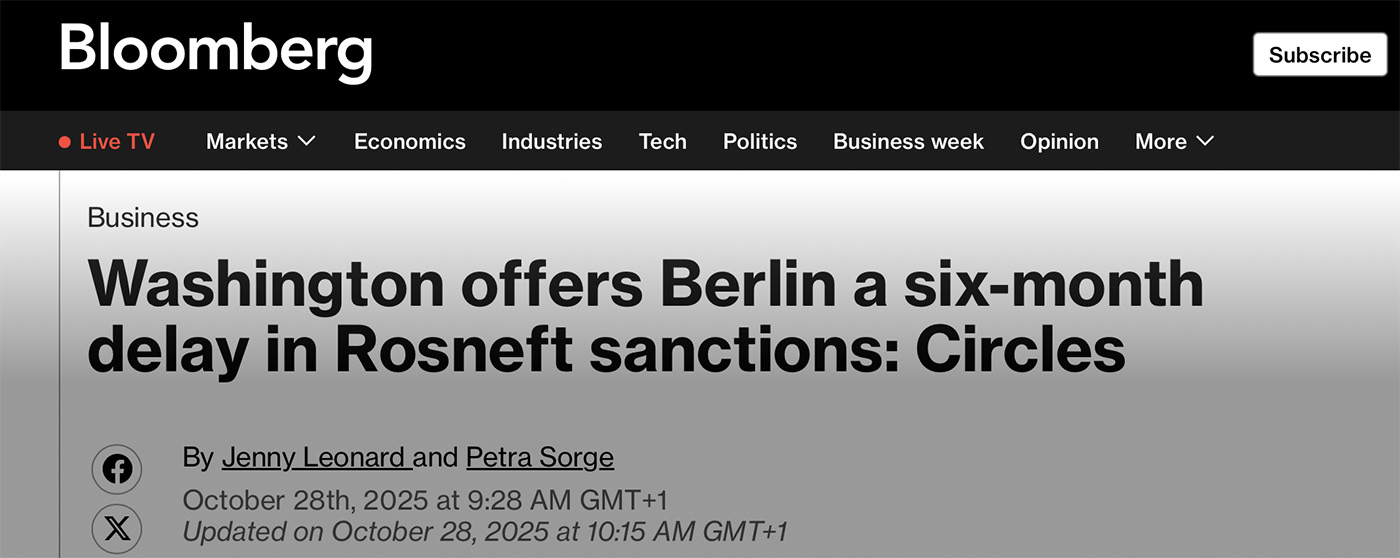
Task: Click the Subscribe button
Action: point(1319,55)
